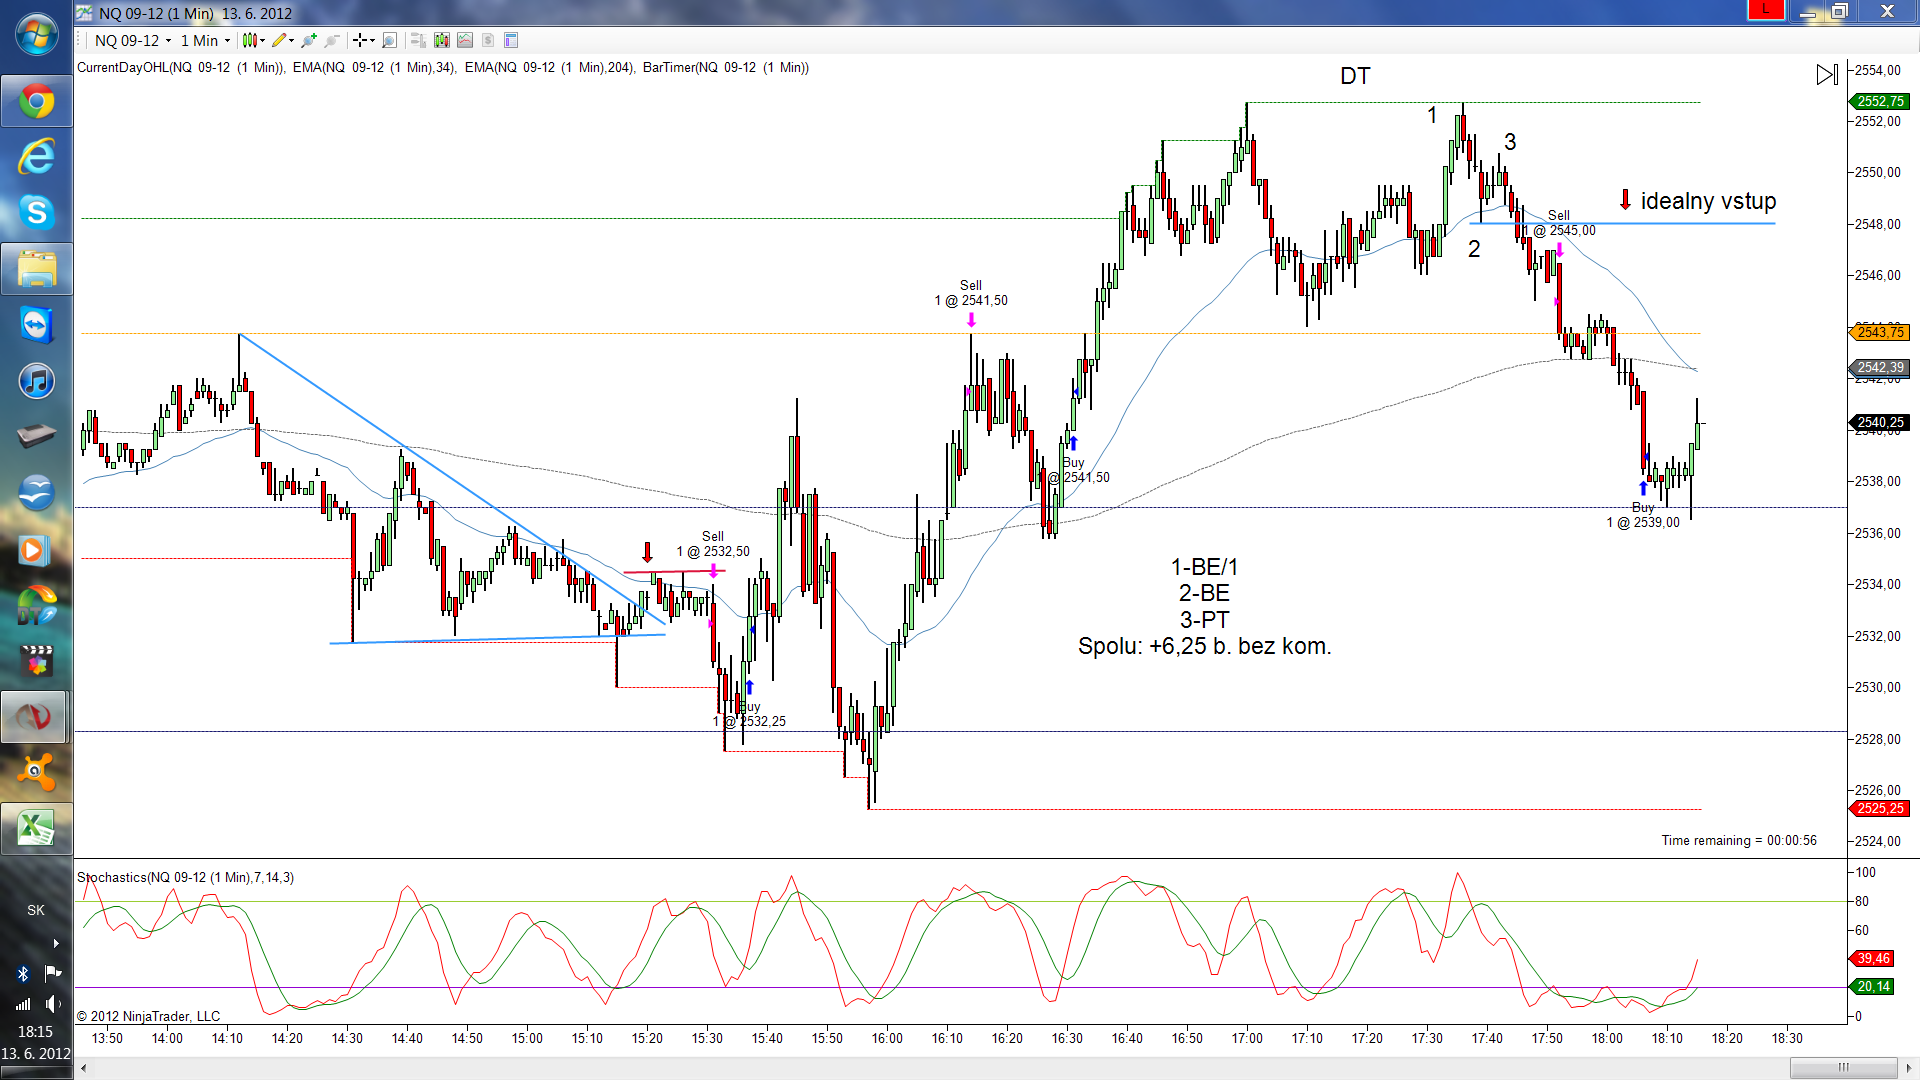Click the horizontal scrollbar left arrow
Screen dimensions: 1920x1080
(x=84, y=1068)
